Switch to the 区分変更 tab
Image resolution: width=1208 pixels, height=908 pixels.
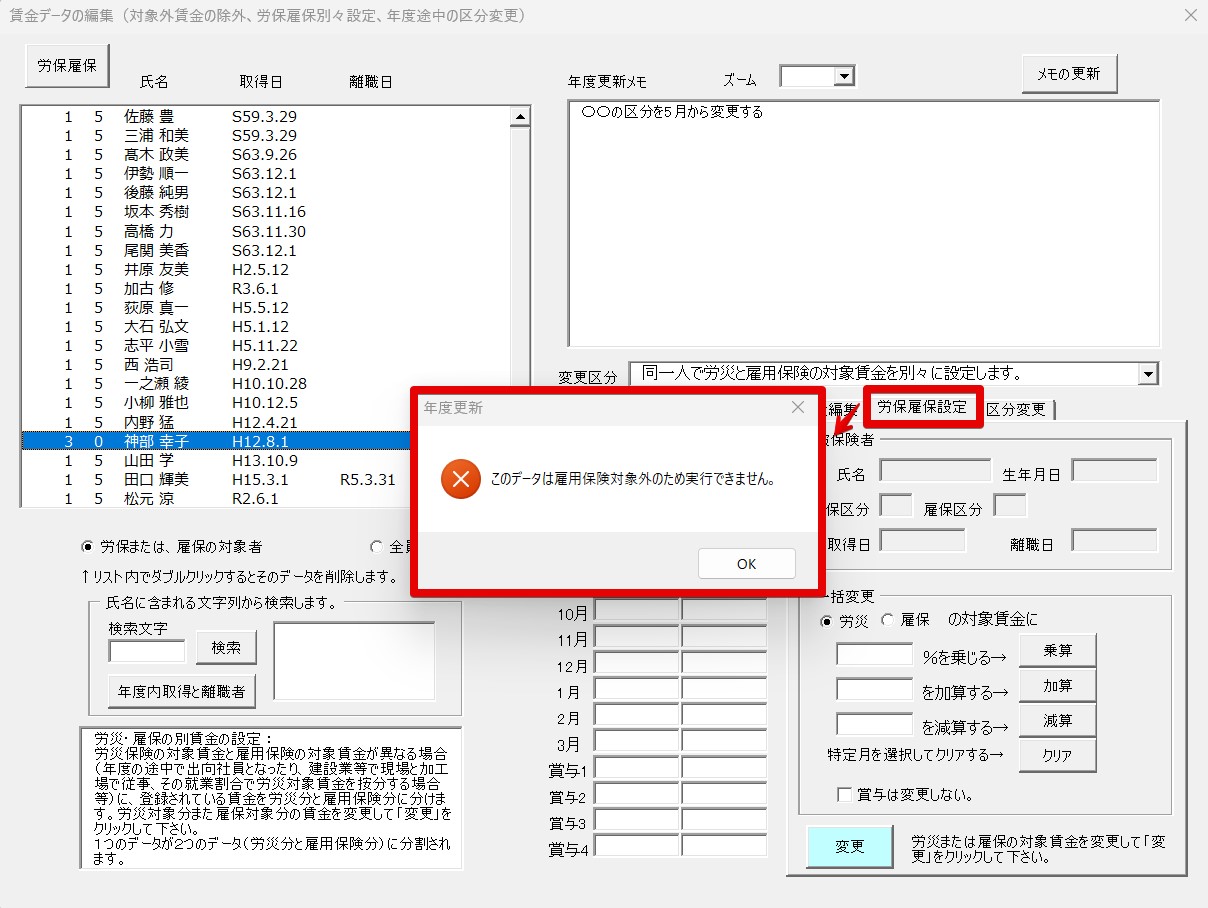tap(1016, 409)
